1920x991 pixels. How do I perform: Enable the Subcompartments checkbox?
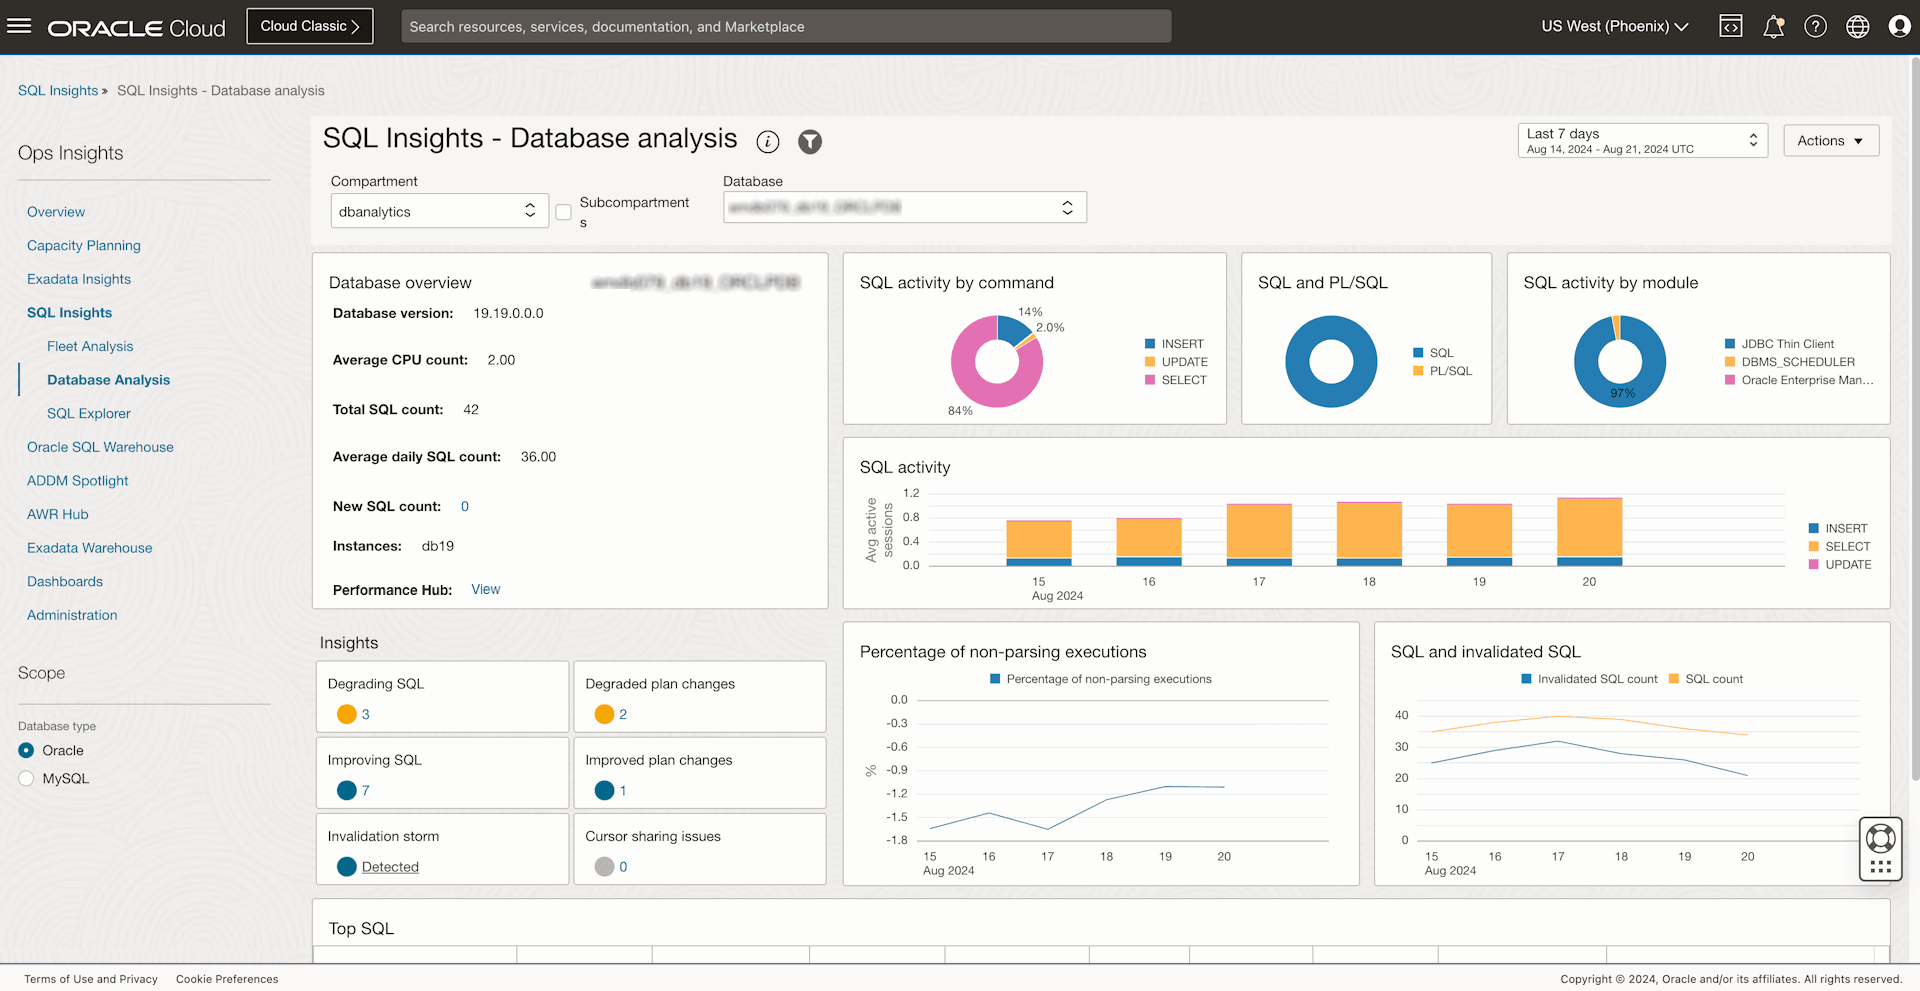pyautogui.click(x=563, y=212)
